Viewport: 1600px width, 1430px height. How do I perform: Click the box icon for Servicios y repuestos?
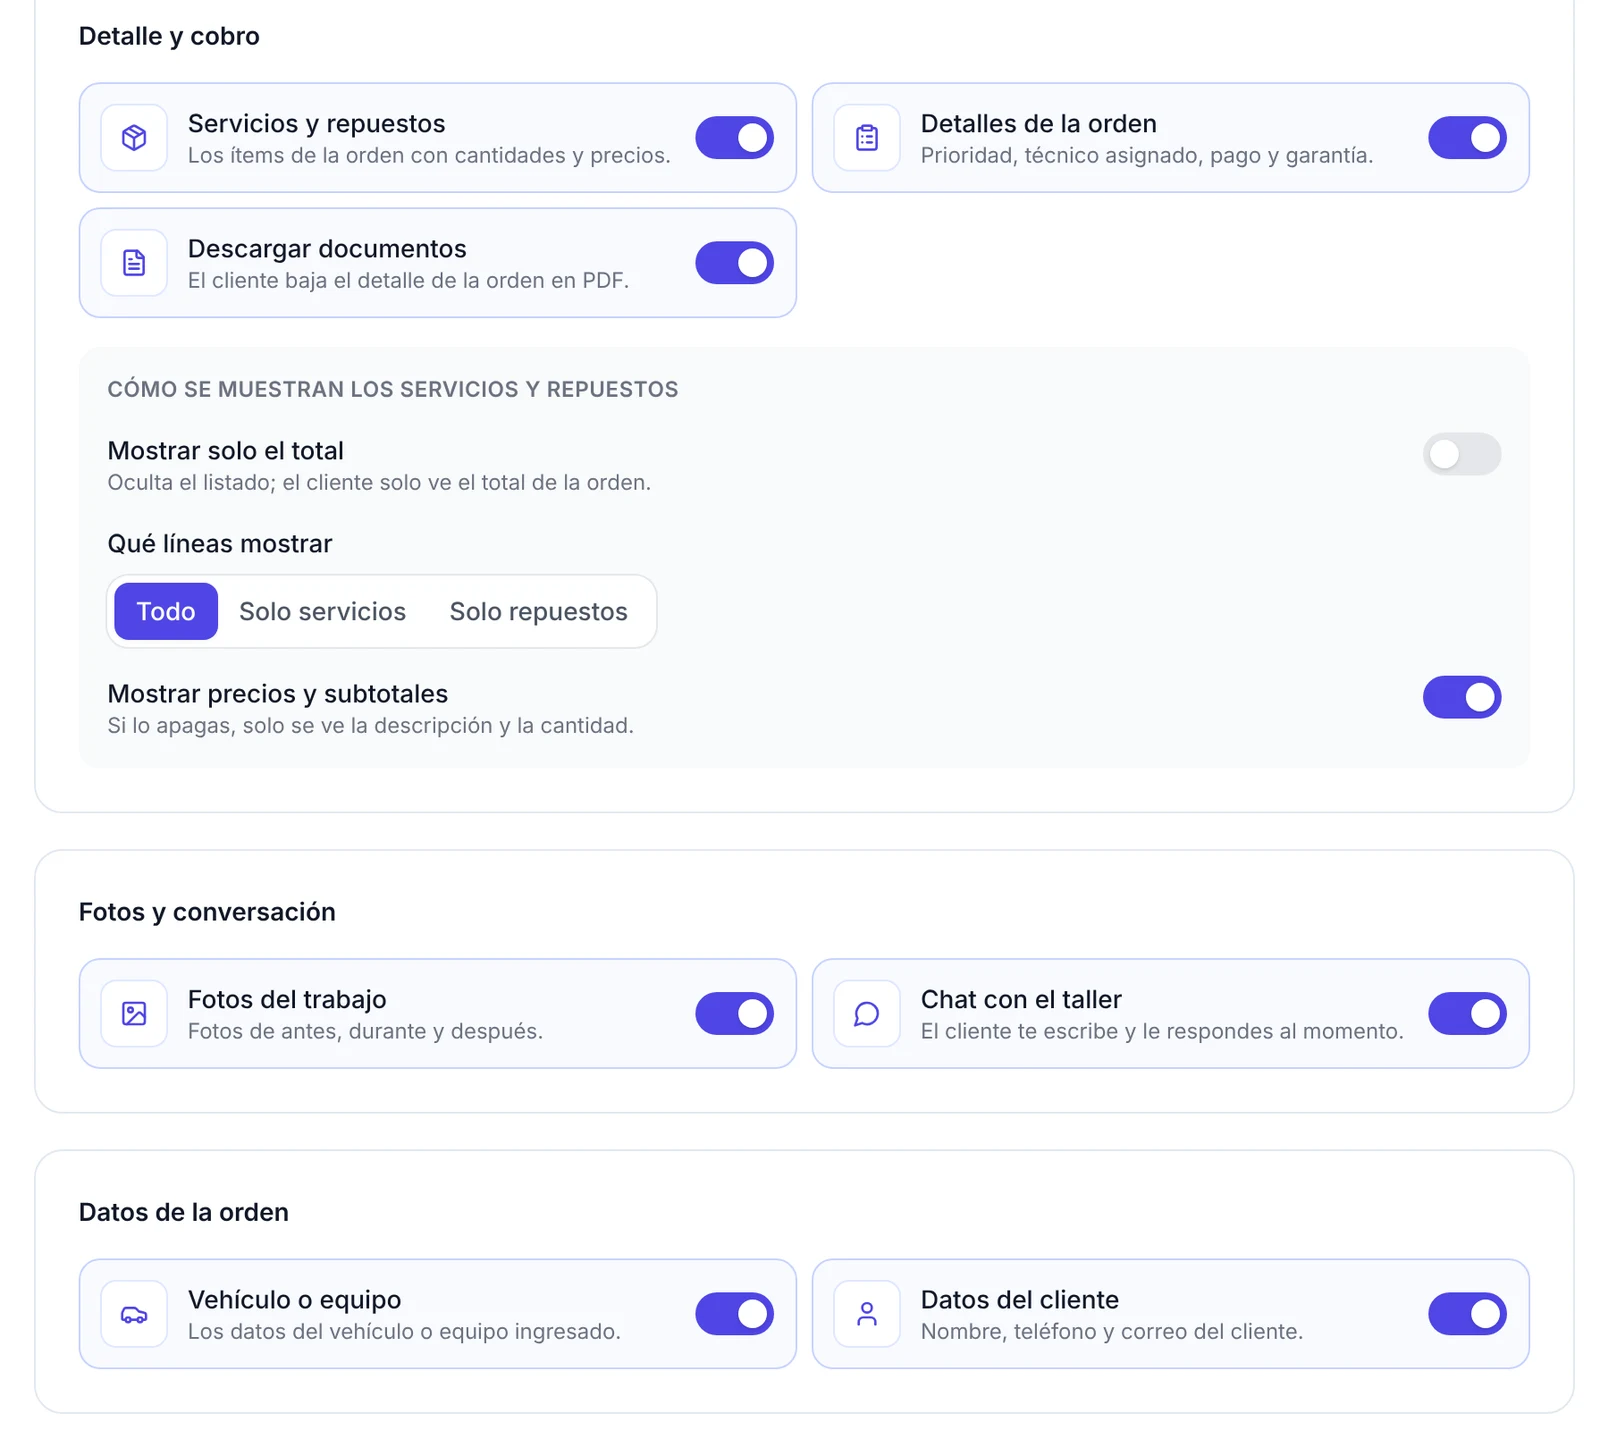pyautogui.click(x=134, y=138)
